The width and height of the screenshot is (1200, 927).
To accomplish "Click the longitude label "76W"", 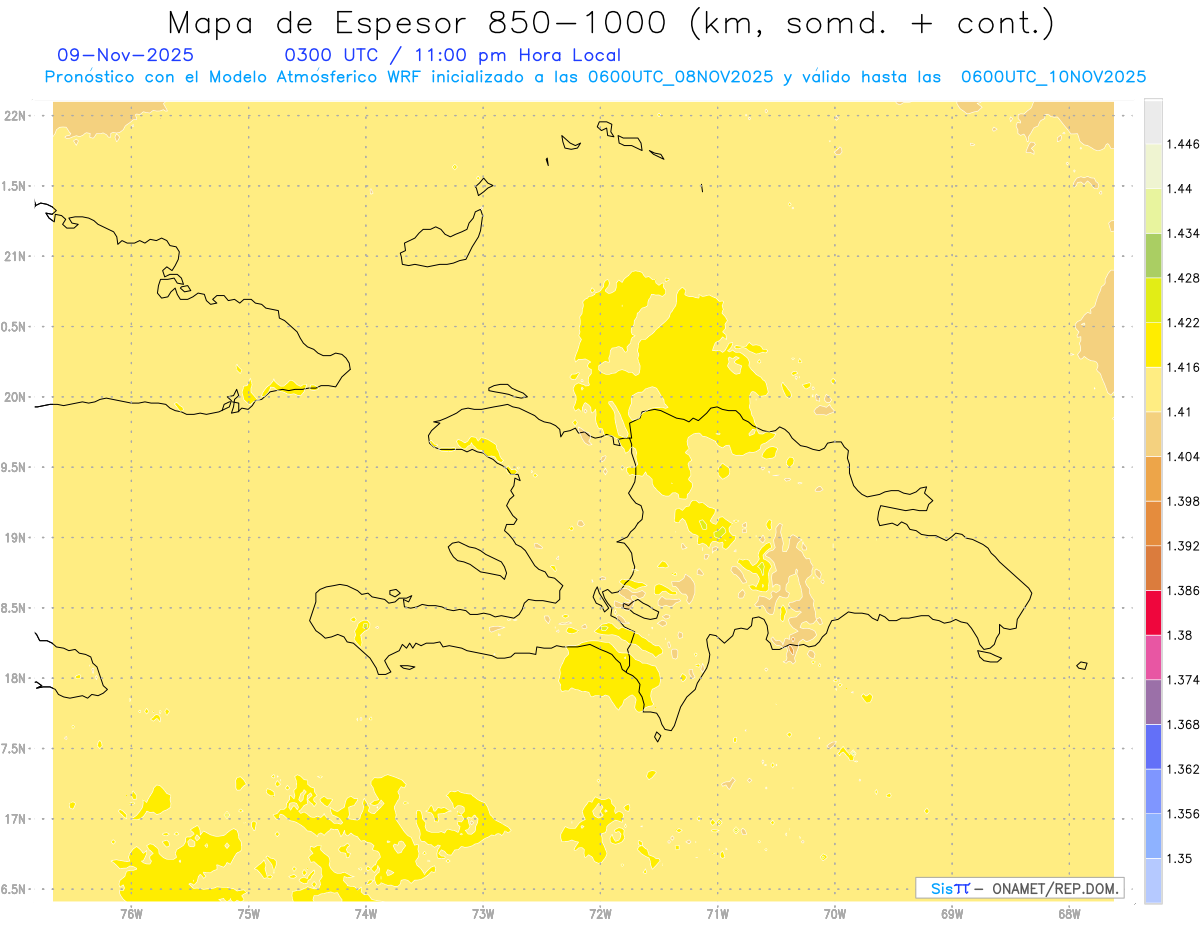I will [x=131, y=913].
